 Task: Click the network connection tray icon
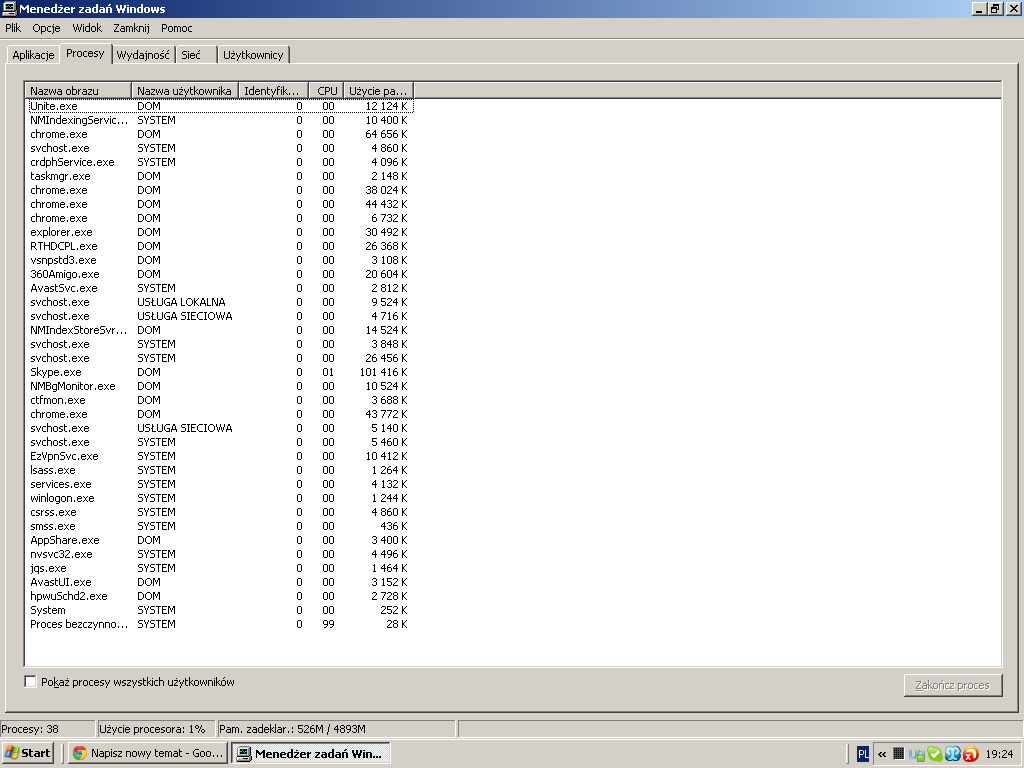click(x=916, y=754)
